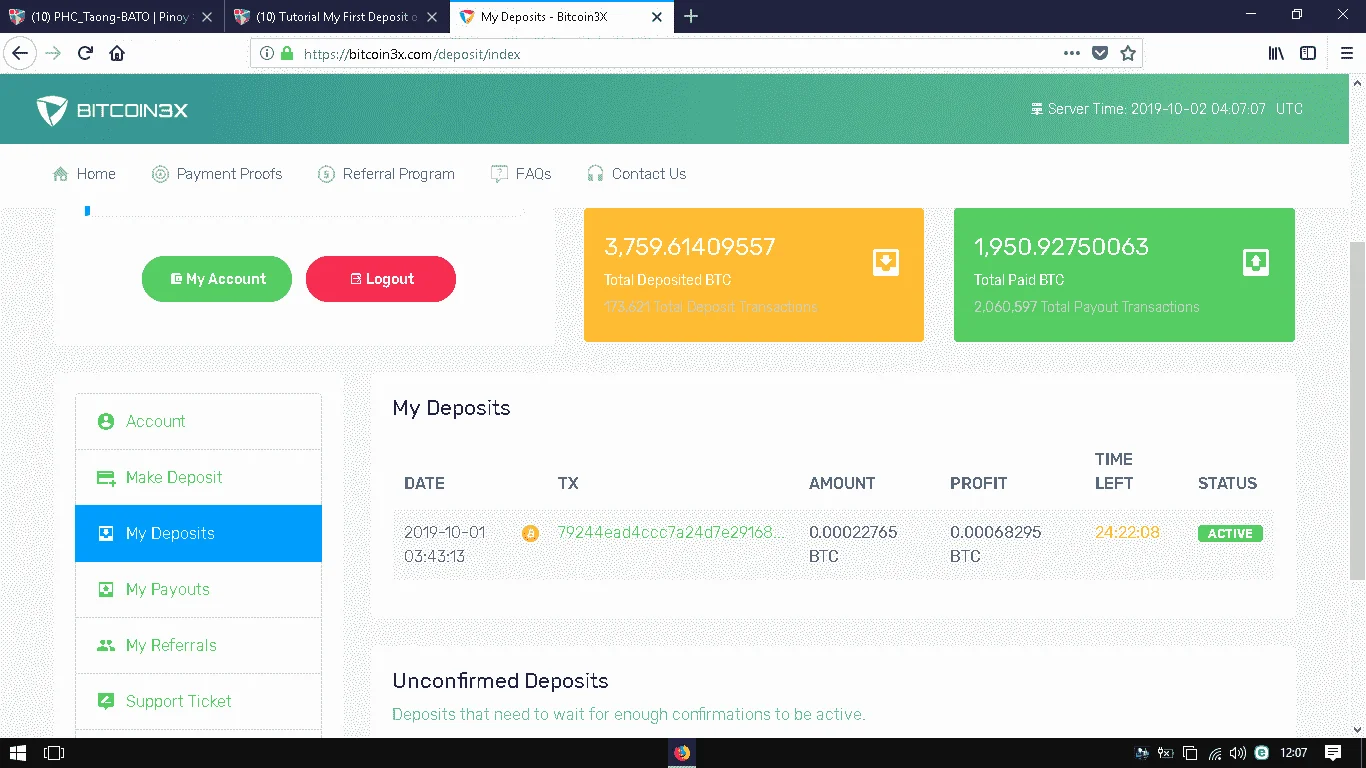Bookmark this page with the star icon
1366x768 pixels.
pyautogui.click(x=1128, y=54)
